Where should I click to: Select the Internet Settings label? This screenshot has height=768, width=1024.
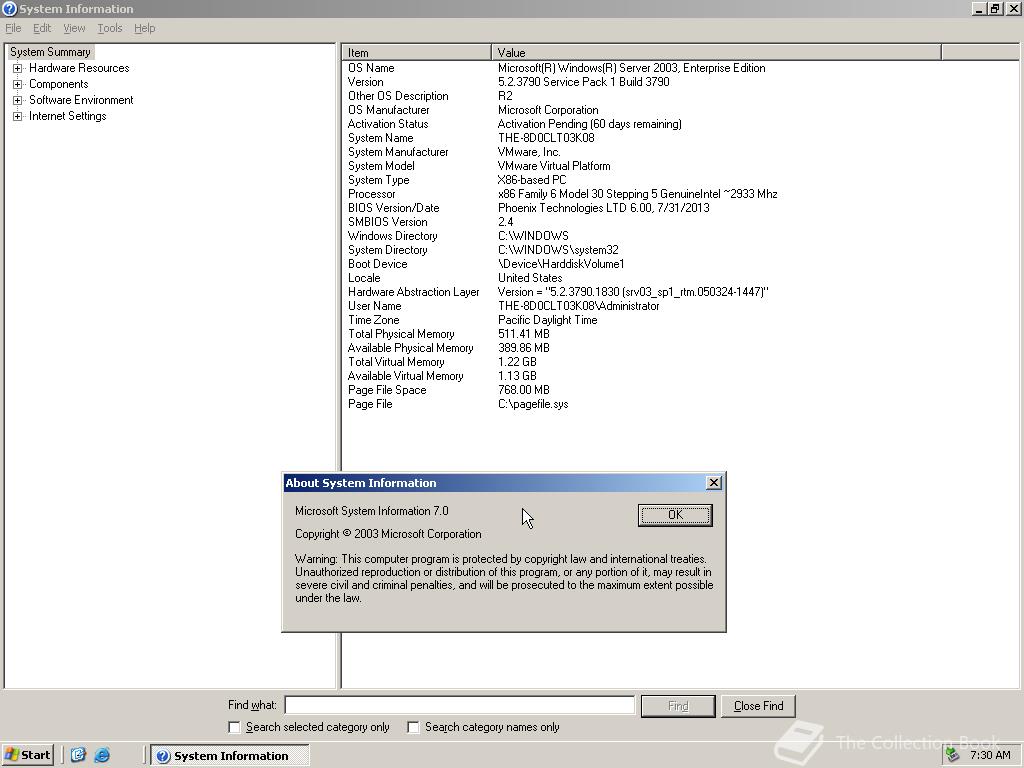[67, 116]
